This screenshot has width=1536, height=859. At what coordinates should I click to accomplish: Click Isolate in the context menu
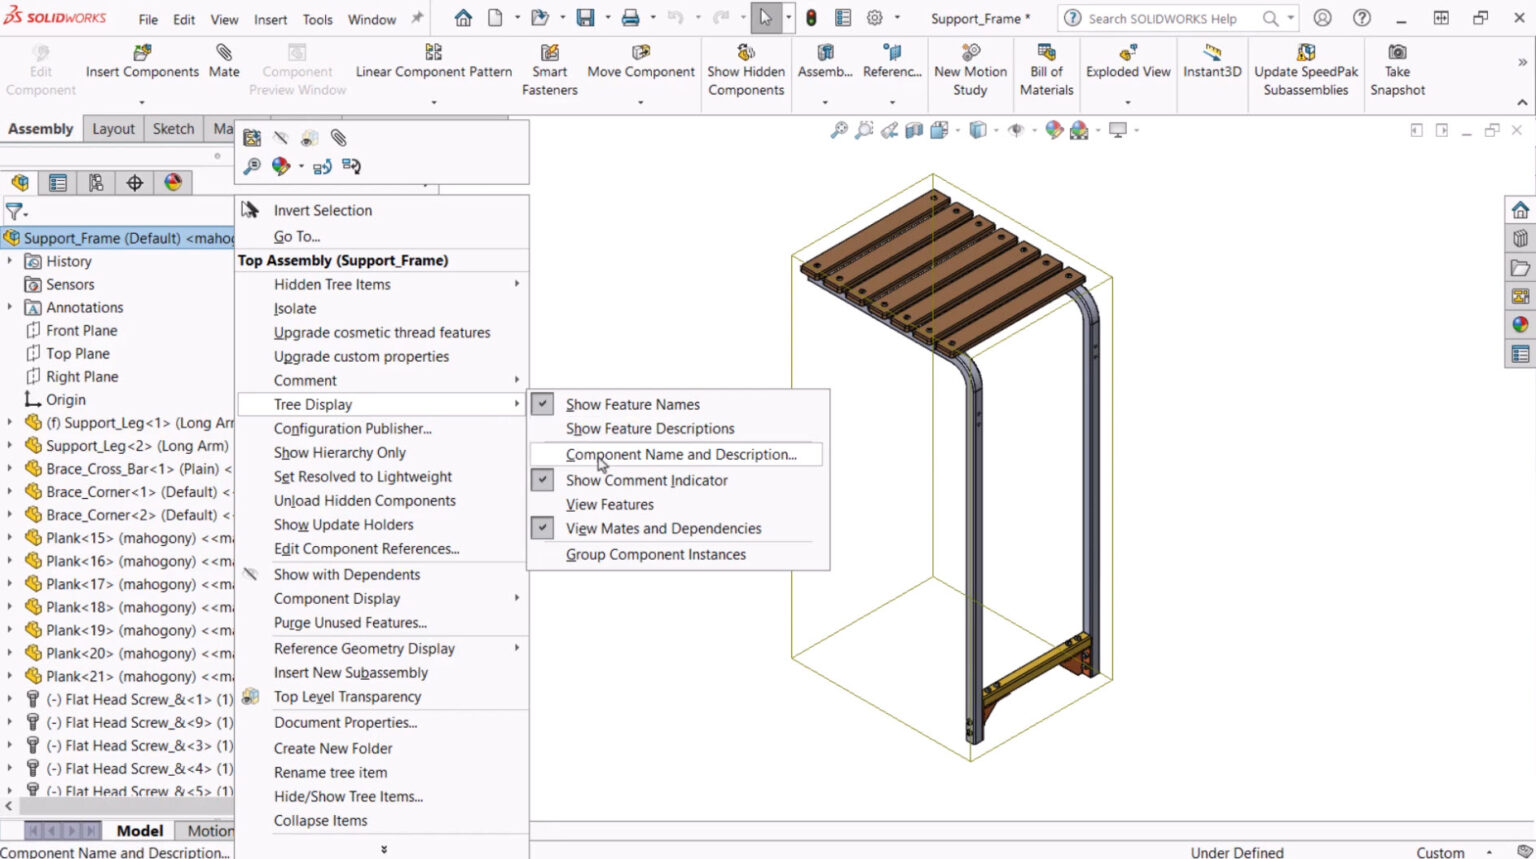coord(295,308)
